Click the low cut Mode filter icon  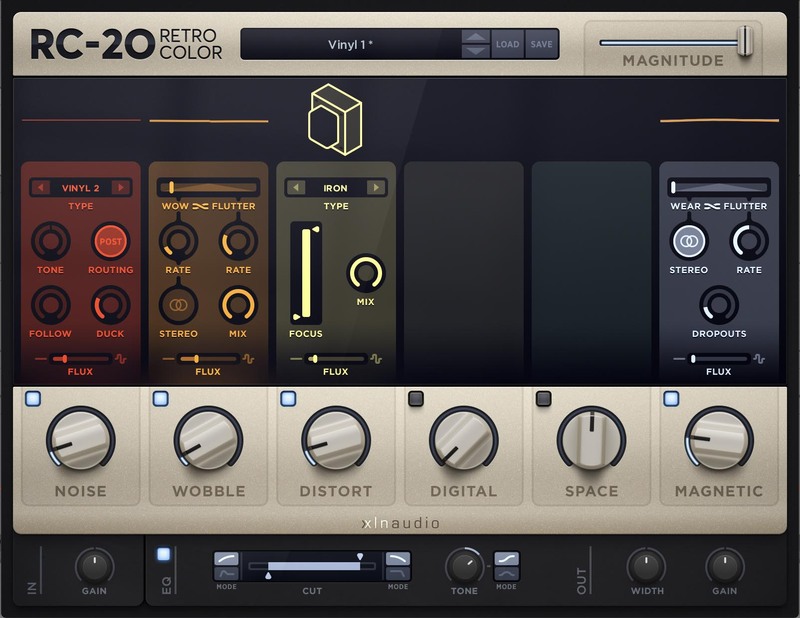tap(226, 566)
